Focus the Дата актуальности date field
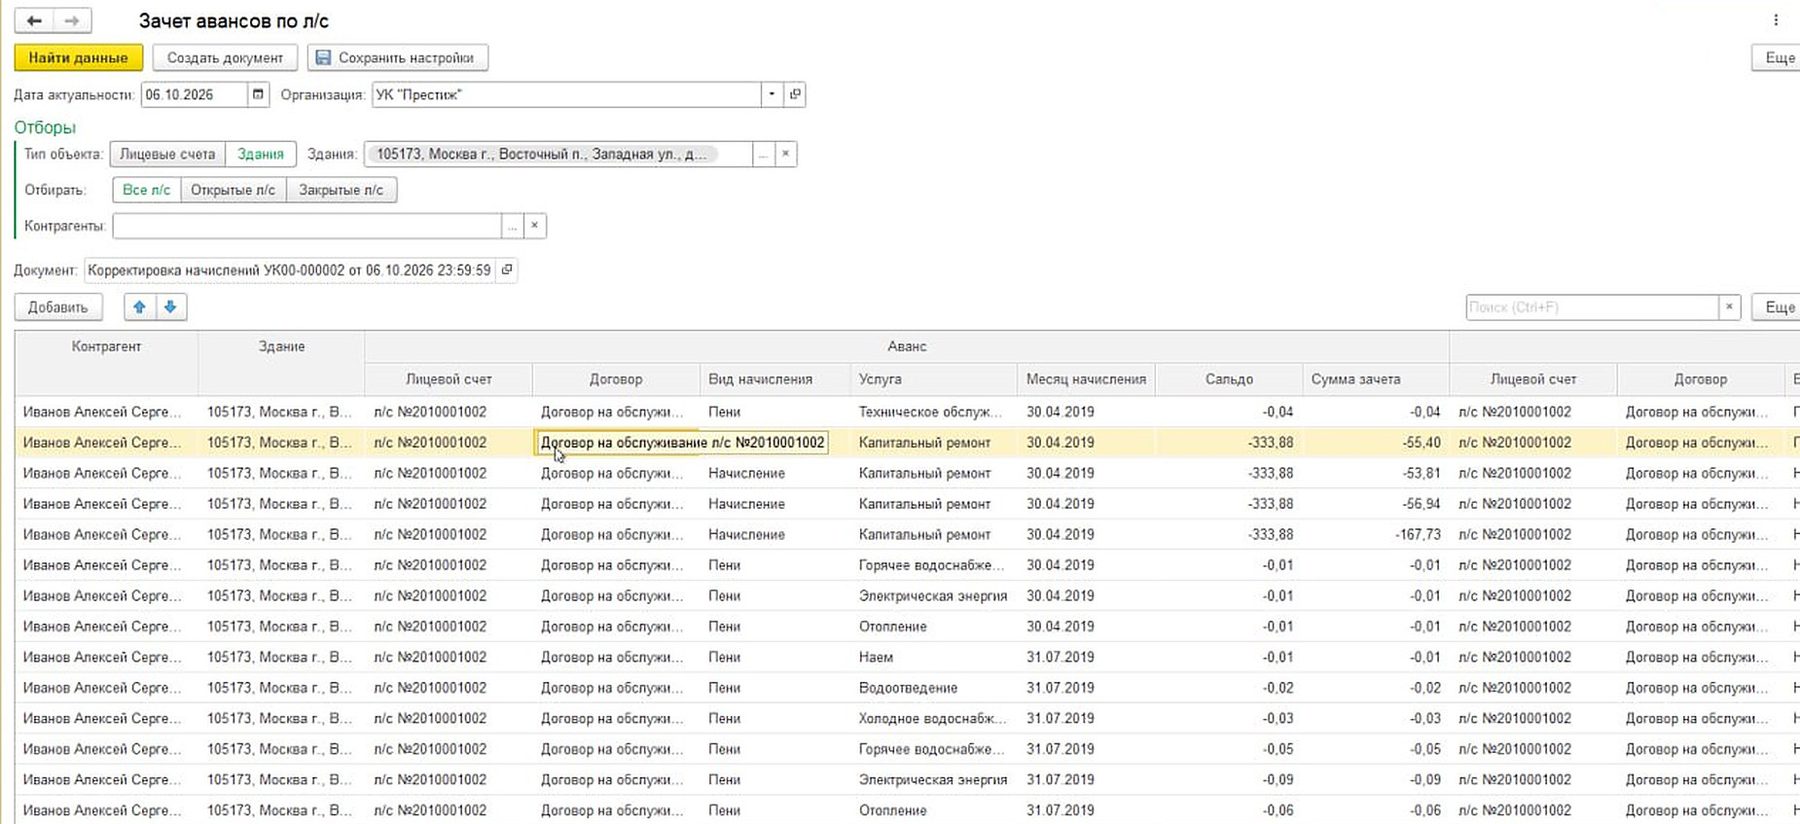Viewport: 1800px width, 824px height. [194, 95]
